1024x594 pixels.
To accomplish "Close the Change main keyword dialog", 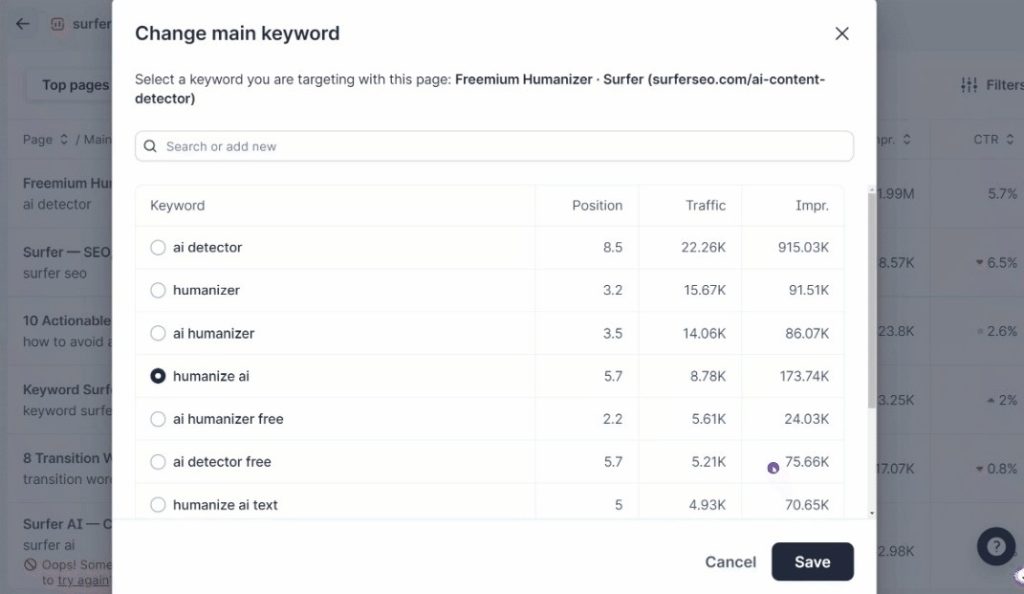I will coord(842,34).
